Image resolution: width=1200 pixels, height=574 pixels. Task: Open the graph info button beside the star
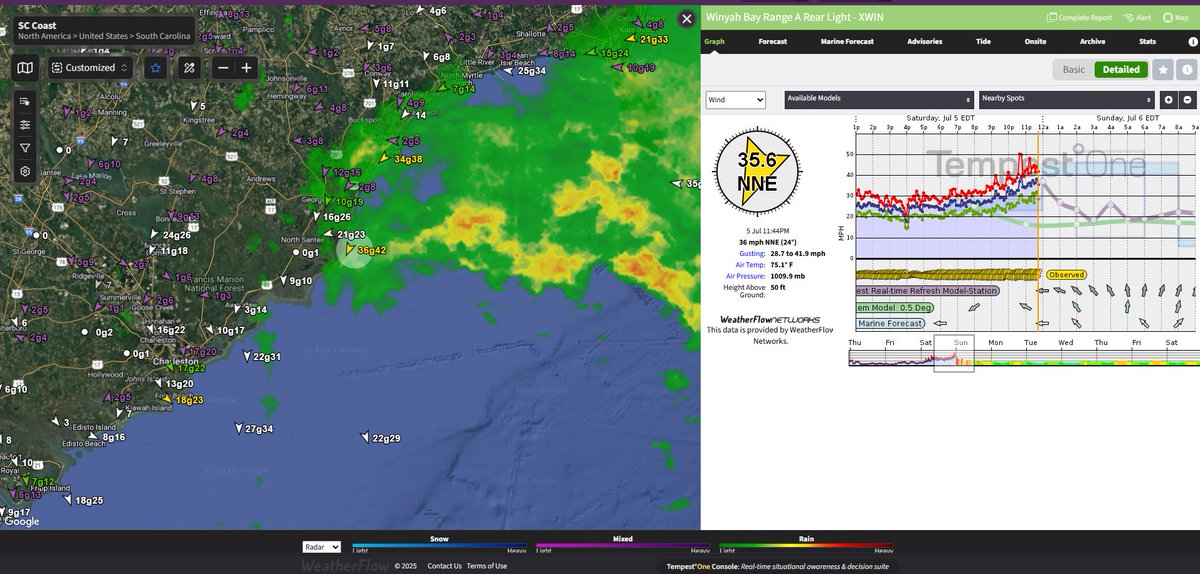click(1186, 70)
